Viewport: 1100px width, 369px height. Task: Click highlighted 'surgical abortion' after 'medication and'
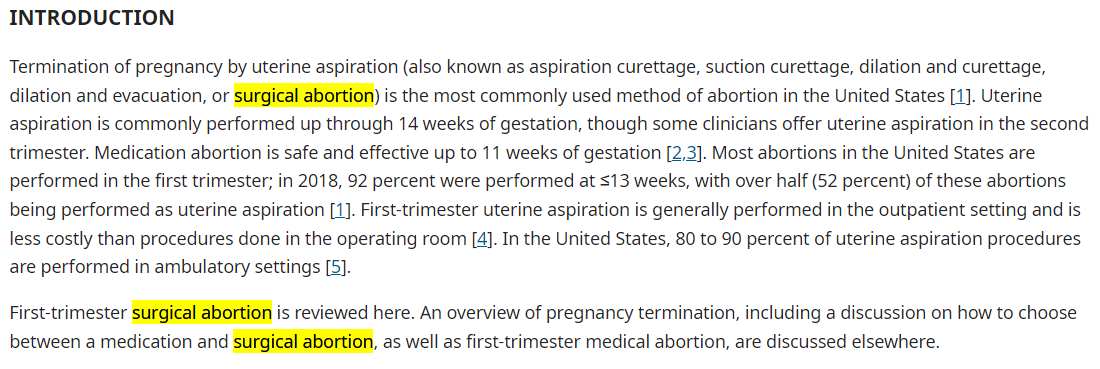click(303, 342)
